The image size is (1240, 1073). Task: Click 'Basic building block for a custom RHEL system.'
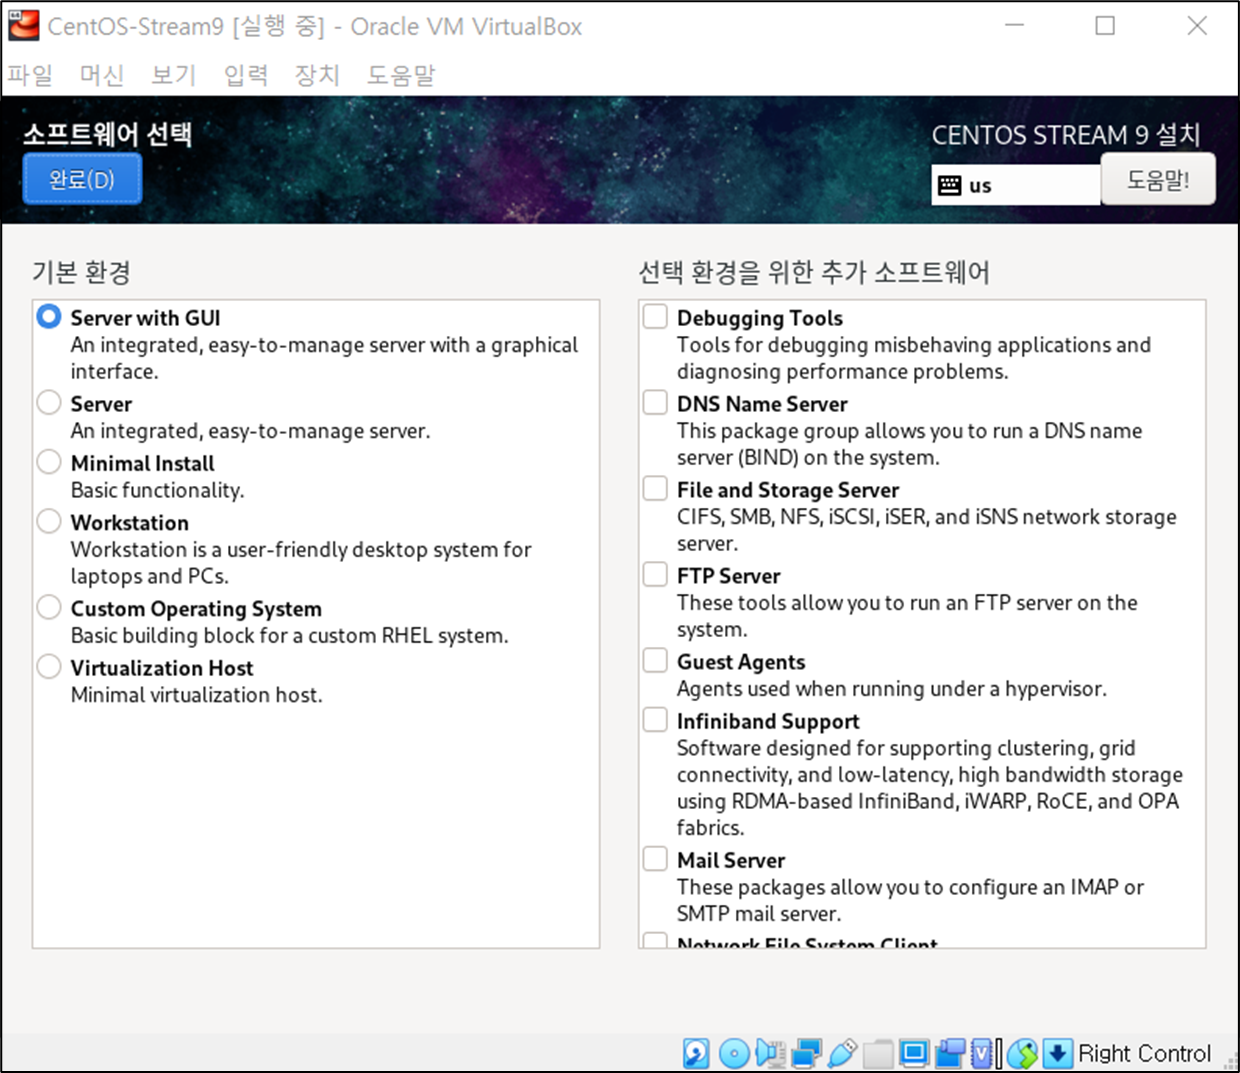click(289, 636)
